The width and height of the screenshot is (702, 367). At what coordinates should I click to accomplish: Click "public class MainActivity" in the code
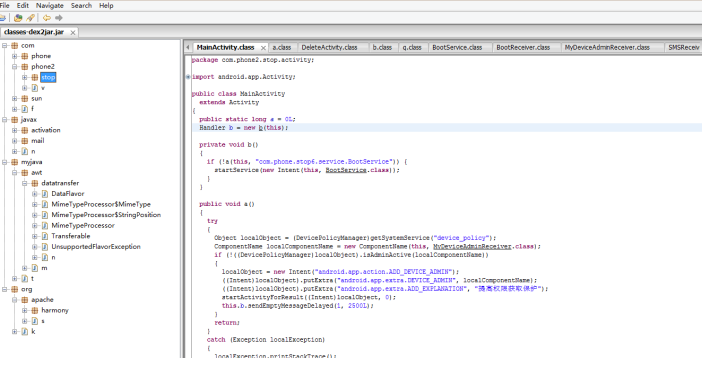pos(238,94)
